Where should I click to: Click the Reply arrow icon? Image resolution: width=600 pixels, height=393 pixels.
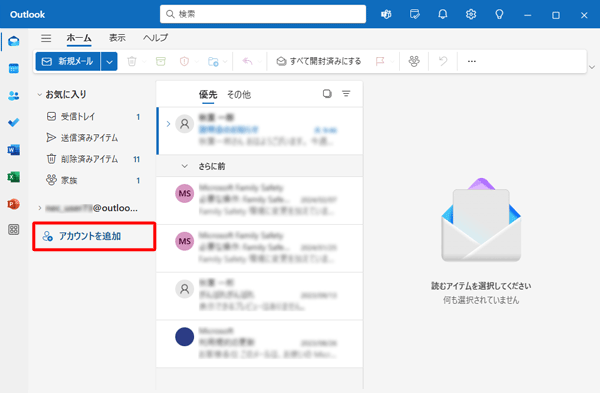pos(248,61)
